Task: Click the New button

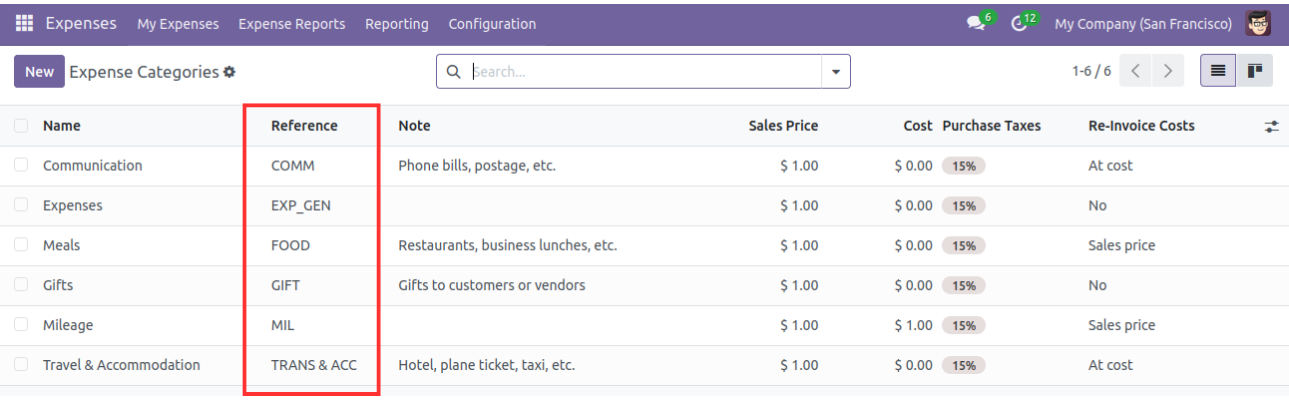Action: [x=39, y=72]
